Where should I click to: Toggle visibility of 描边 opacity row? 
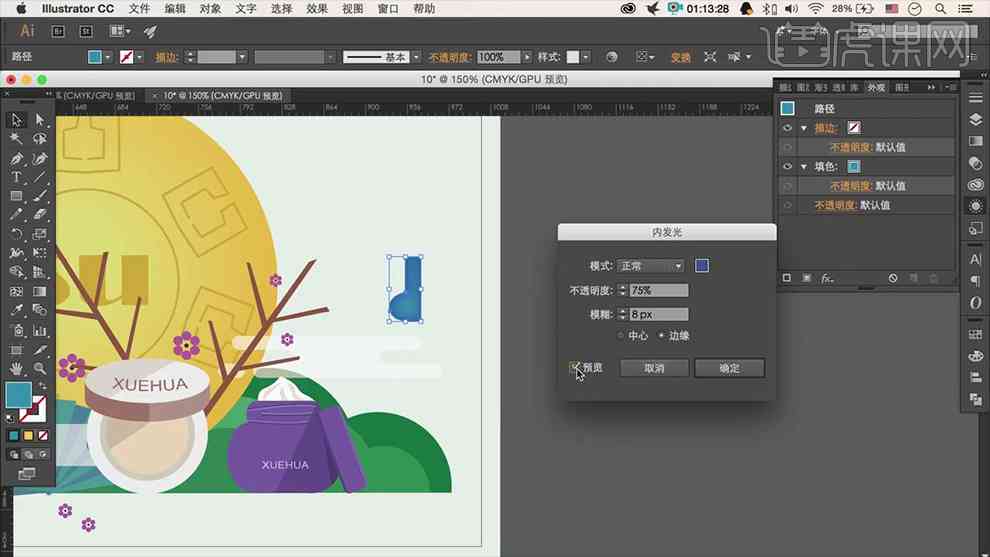point(787,147)
